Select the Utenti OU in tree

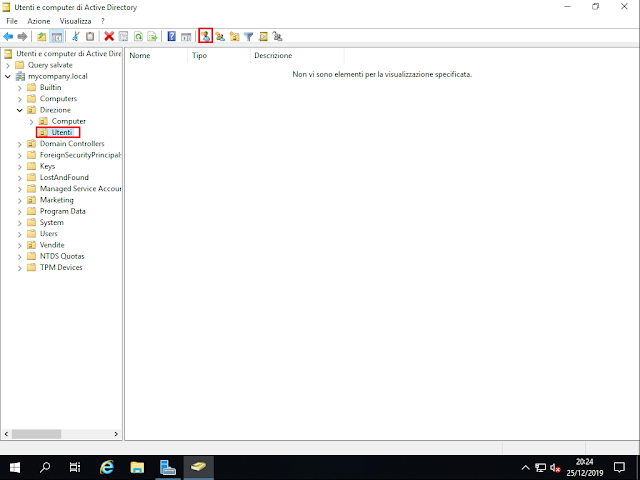coord(62,132)
